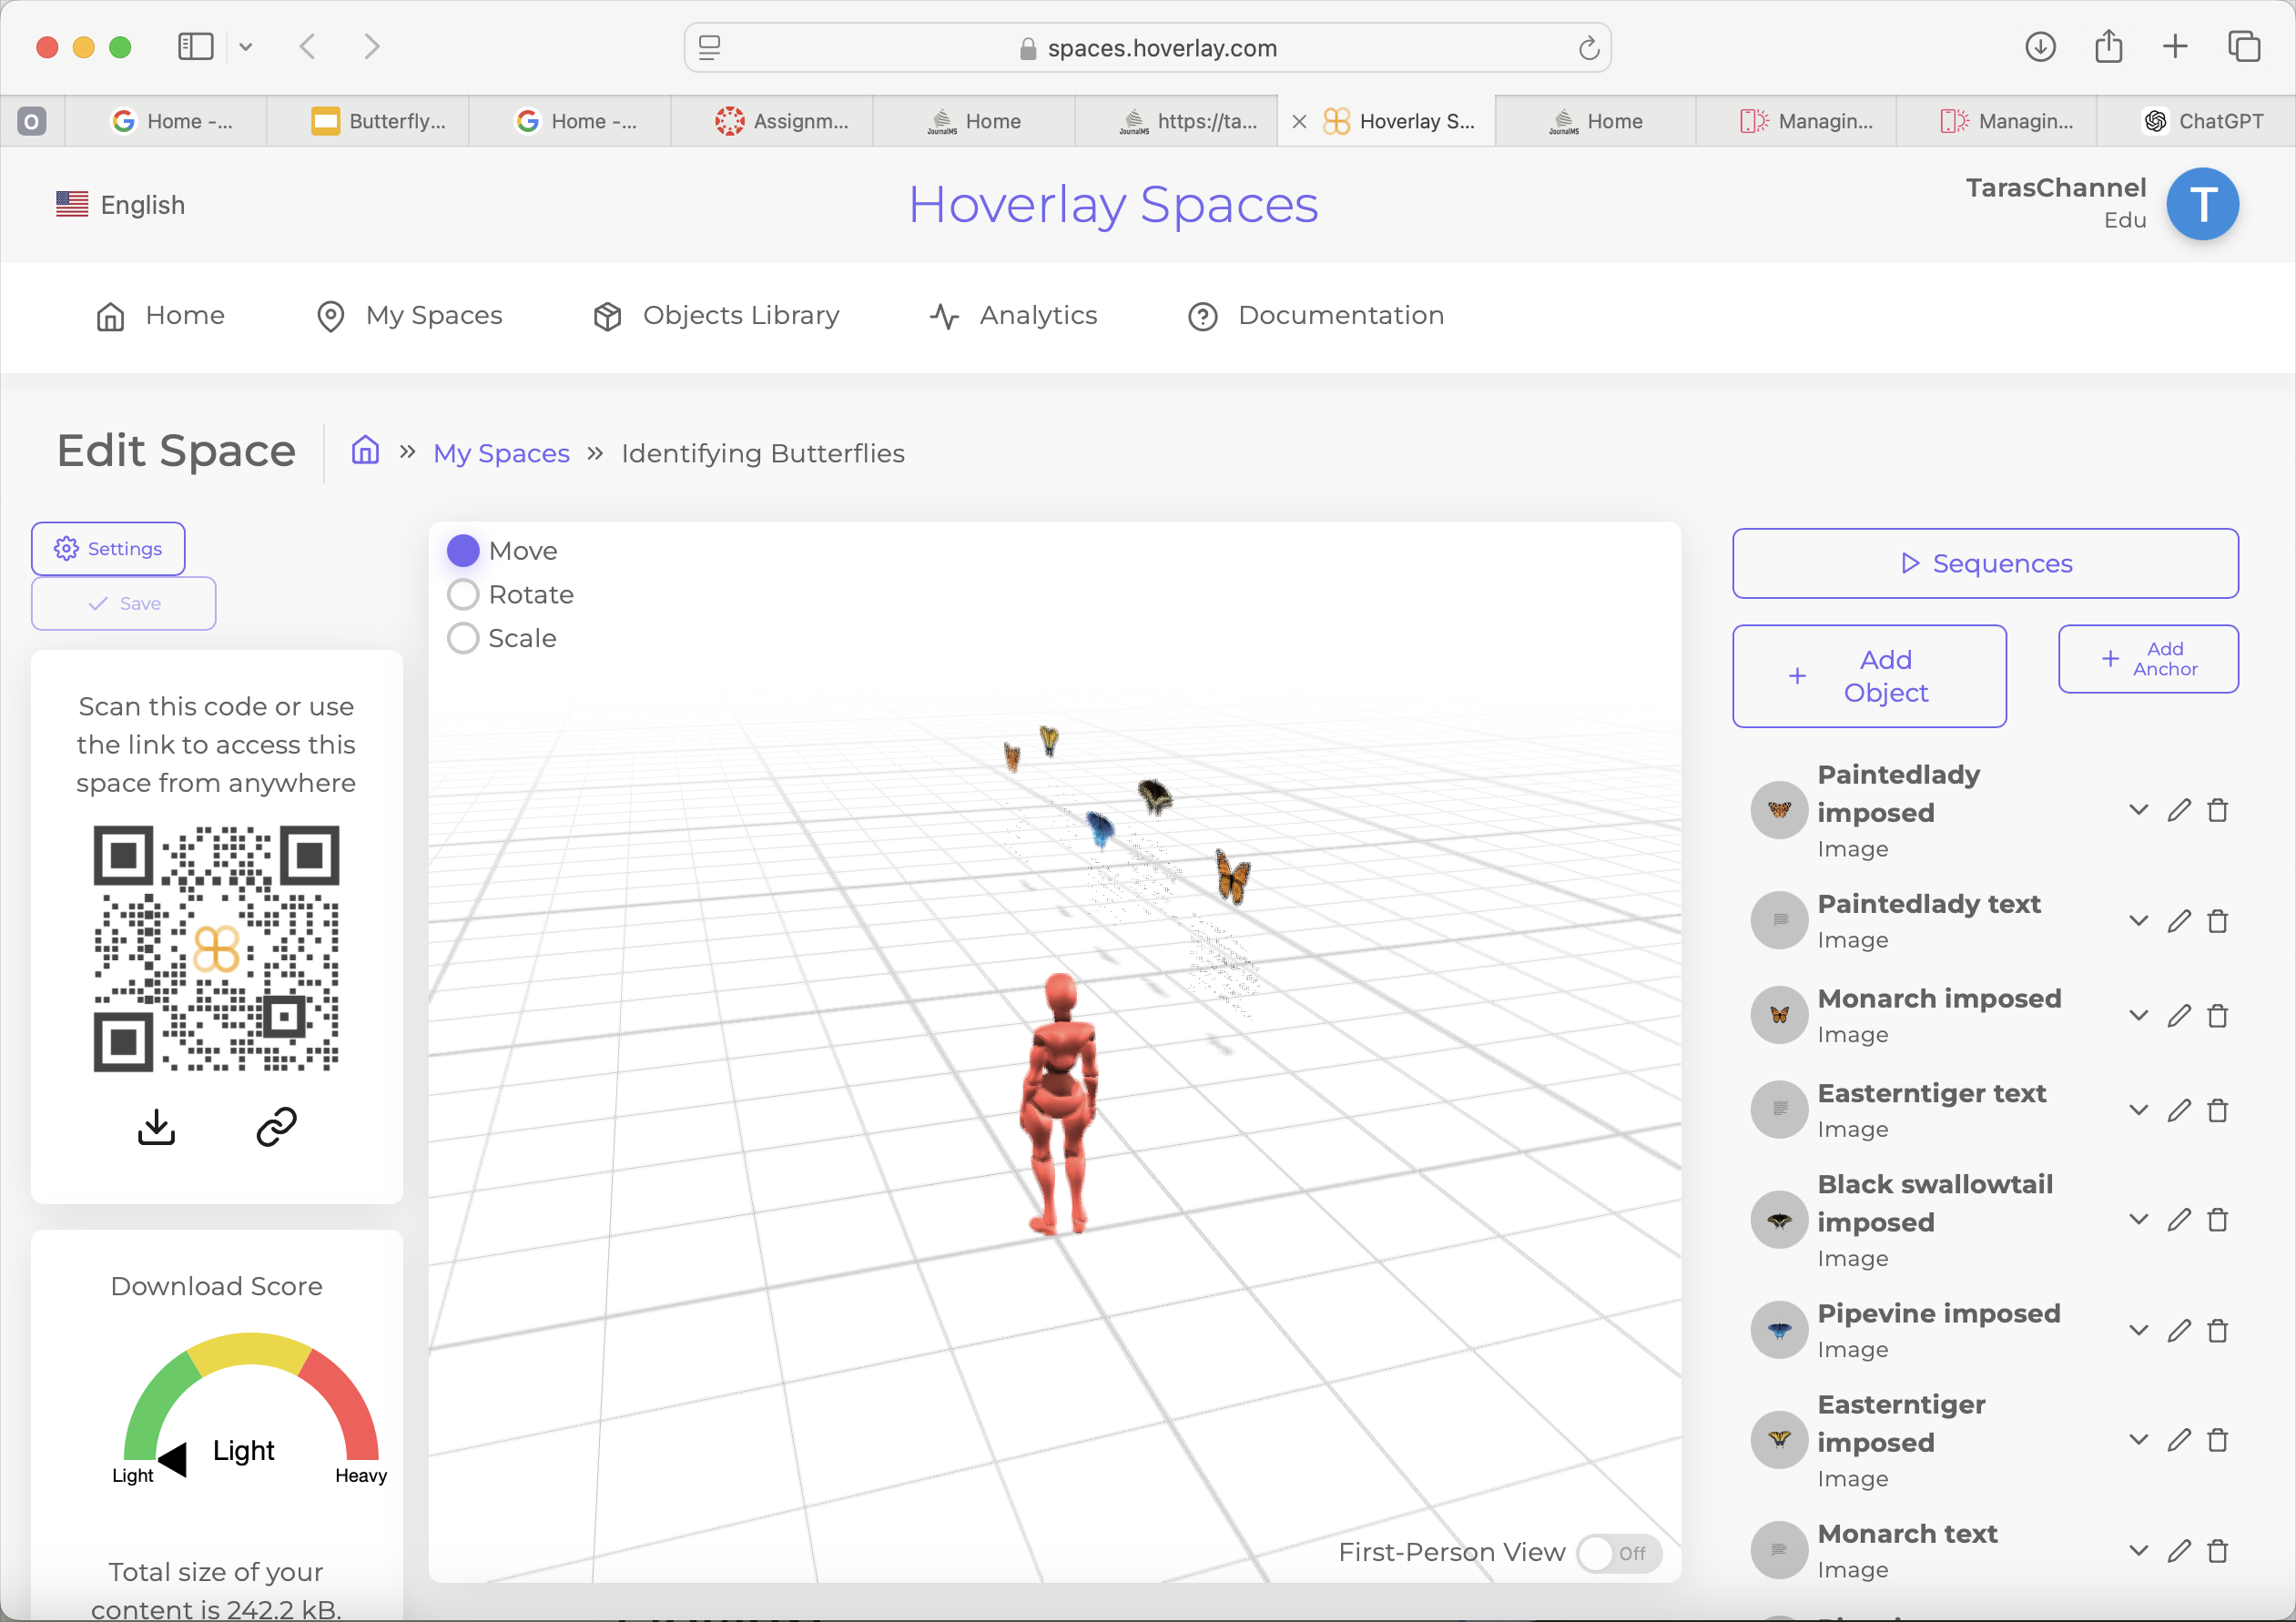The height and width of the screenshot is (1622, 2296).
Task: Delete the Pipevine imposed object
Action: tap(2217, 1331)
